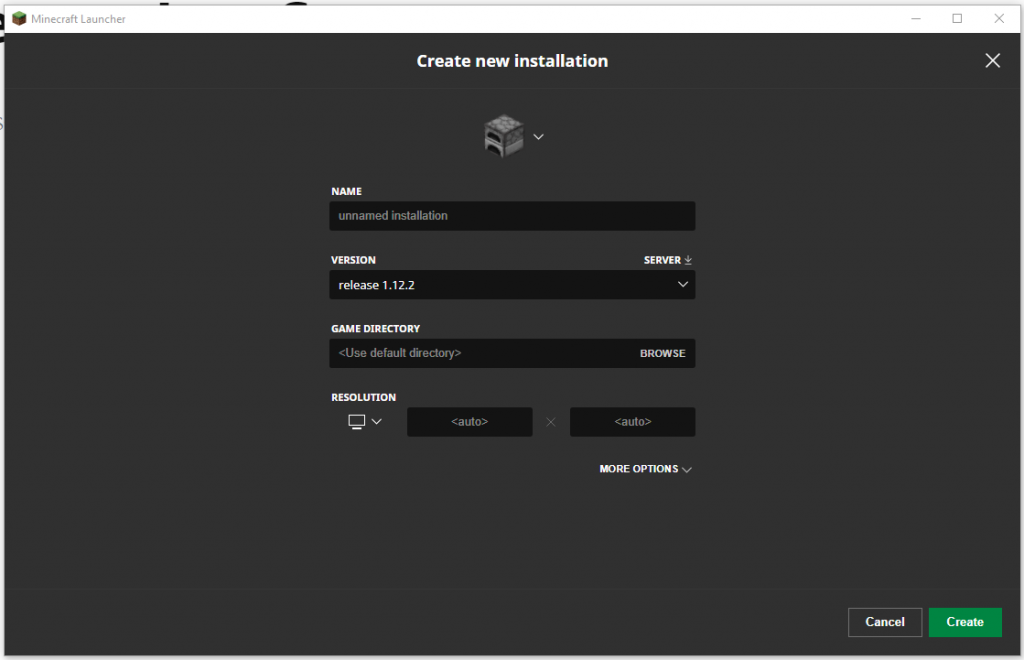Click the furnace installation icon
Viewport: 1024px width, 660px height.
504,136
